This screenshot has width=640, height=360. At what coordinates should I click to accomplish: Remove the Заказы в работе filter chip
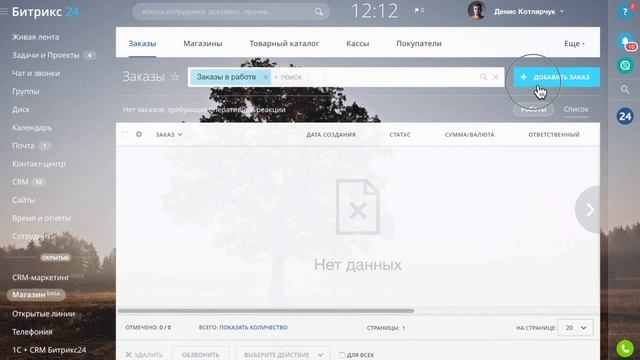(266, 77)
